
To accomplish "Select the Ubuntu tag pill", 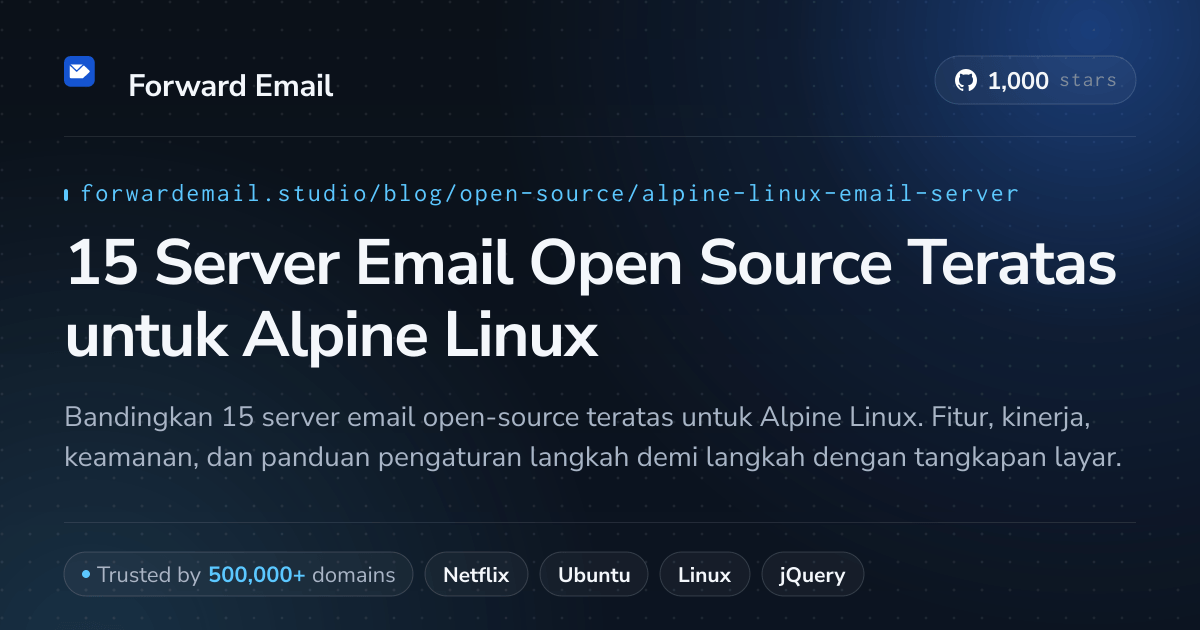I will pyautogui.click(x=594, y=575).
